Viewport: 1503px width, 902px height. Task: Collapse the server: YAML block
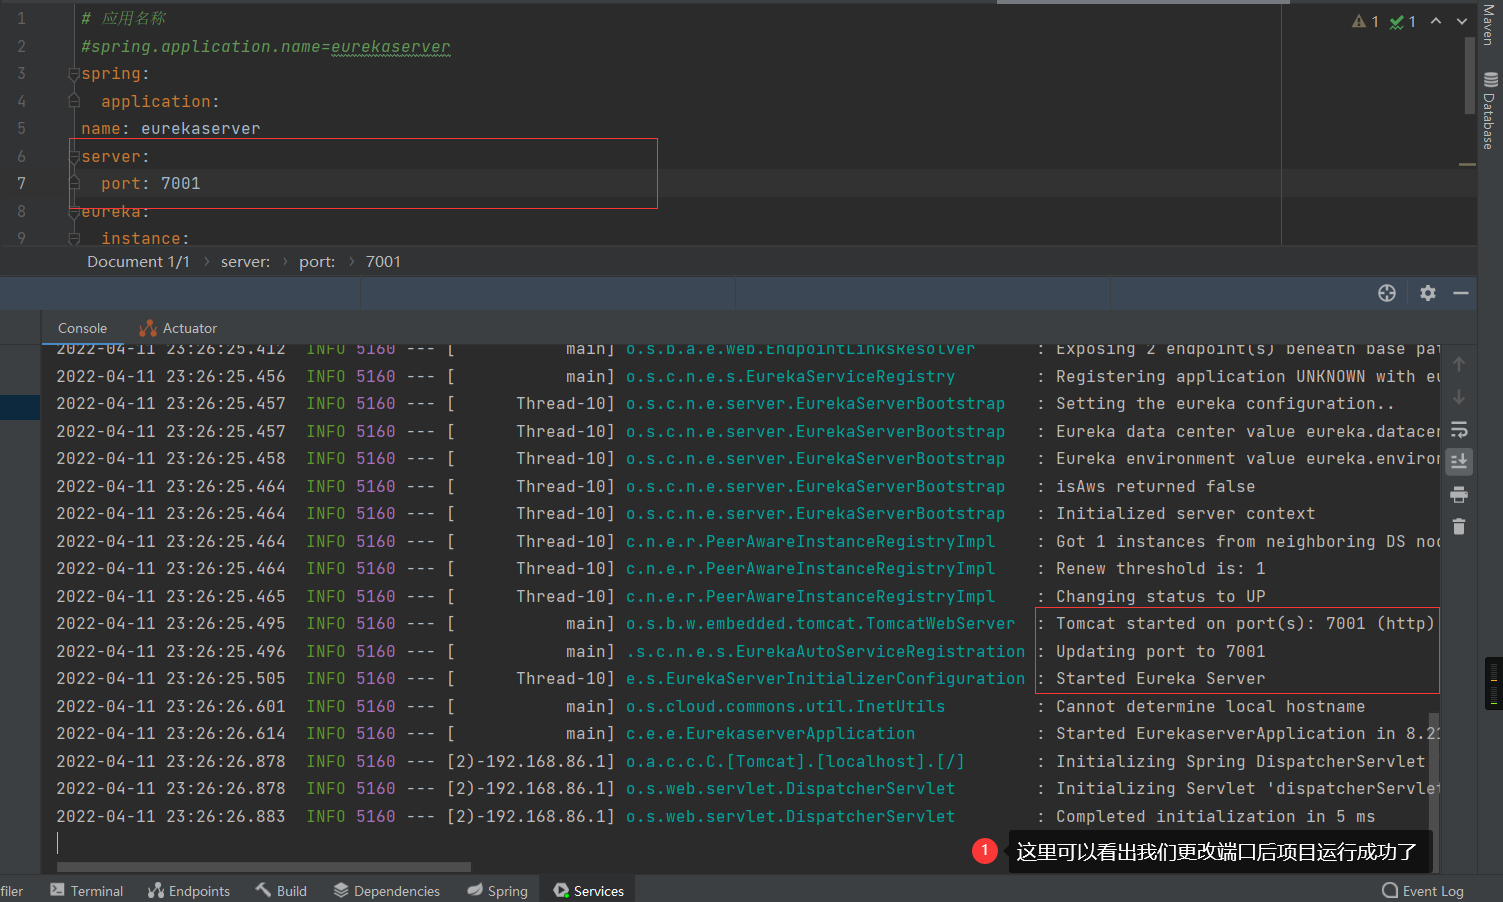click(x=74, y=157)
